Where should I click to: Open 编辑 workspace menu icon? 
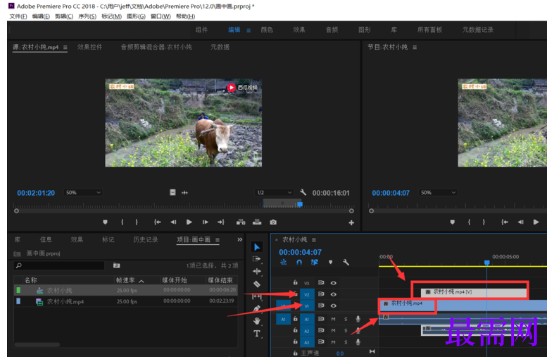tap(249, 30)
